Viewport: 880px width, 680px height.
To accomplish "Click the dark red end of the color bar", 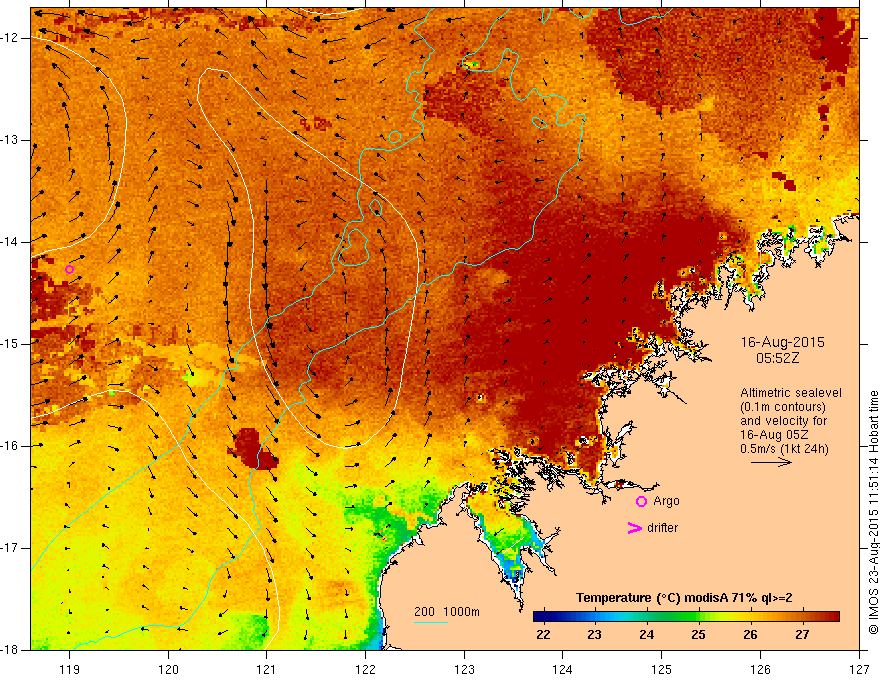I will click(834, 616).
